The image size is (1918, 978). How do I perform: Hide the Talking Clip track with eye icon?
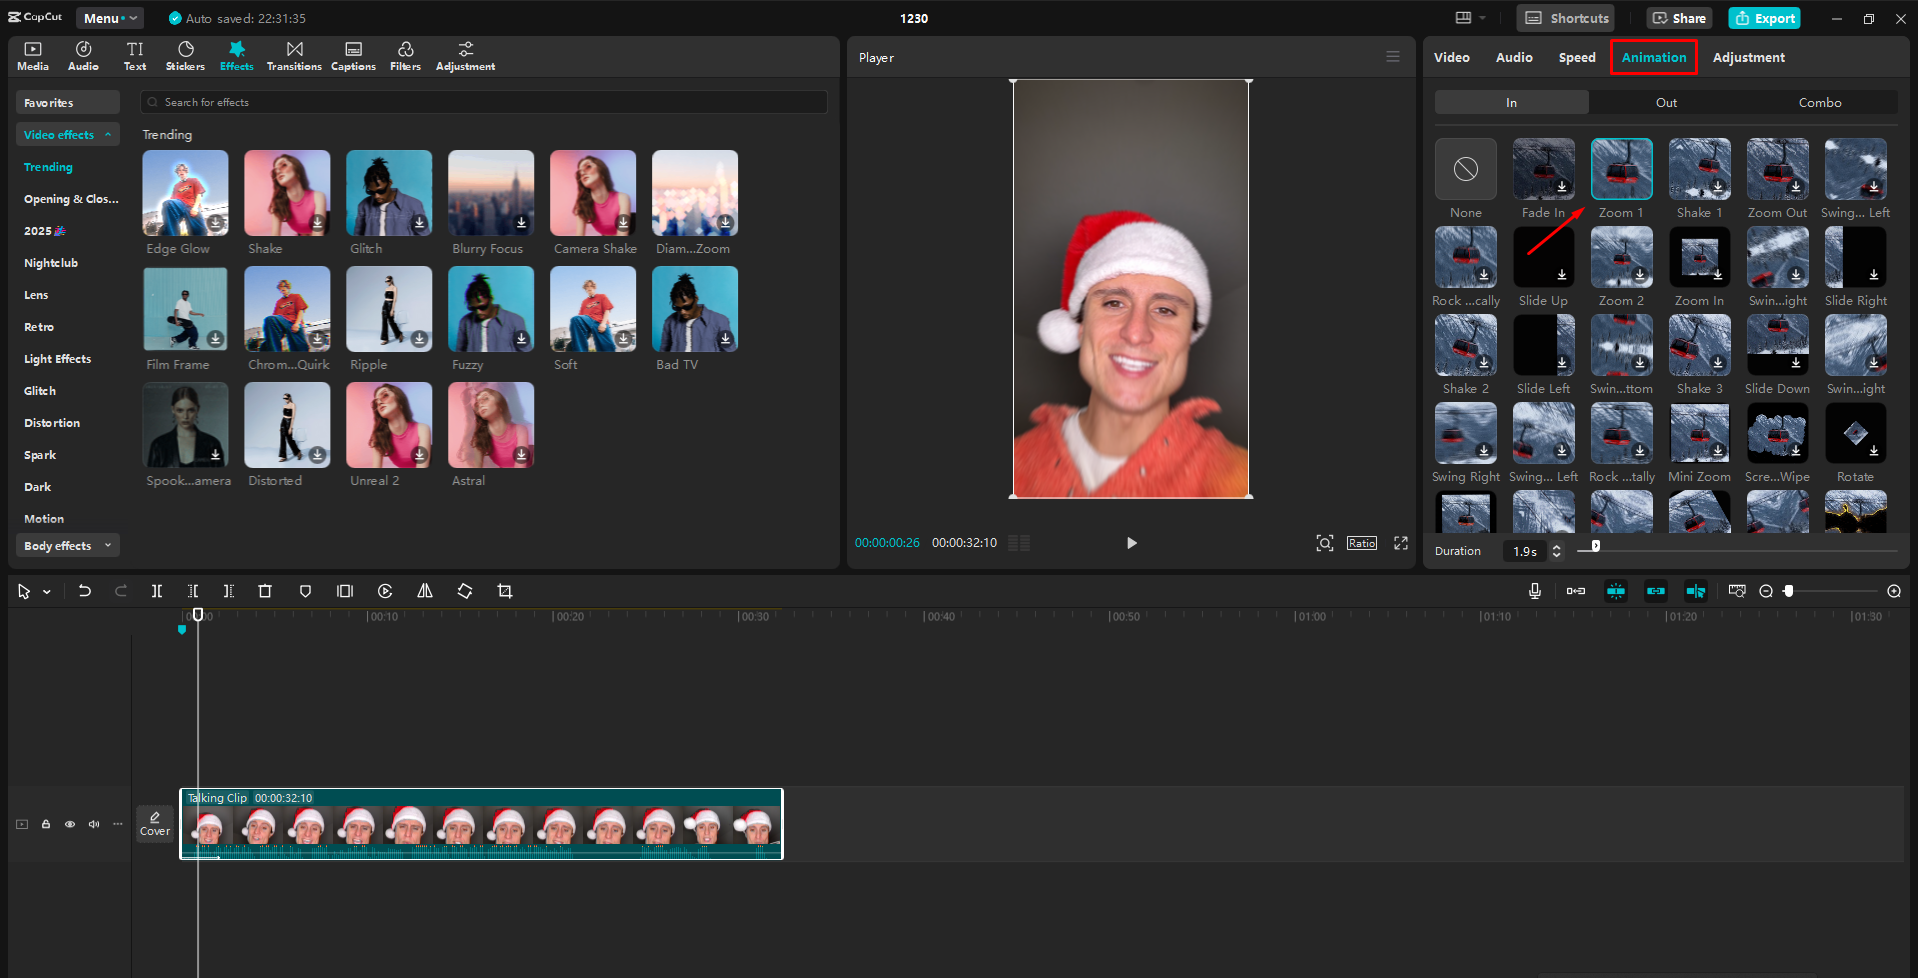[70, 823]
